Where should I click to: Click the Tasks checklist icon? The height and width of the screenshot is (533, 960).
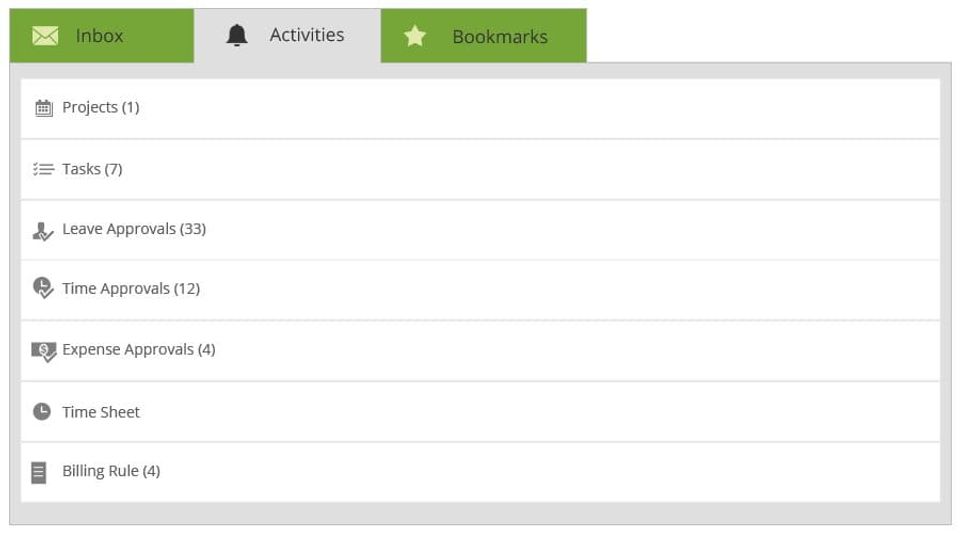click(x=43, y=169)
